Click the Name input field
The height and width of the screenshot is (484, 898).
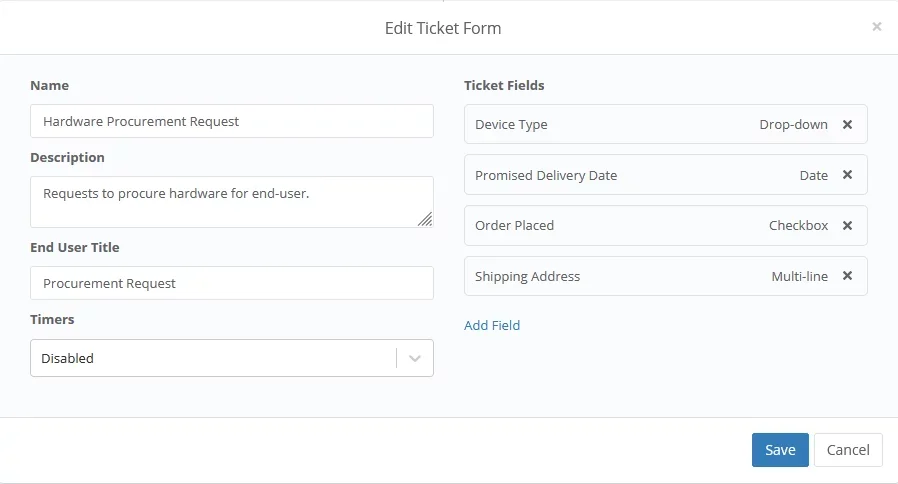point(232,121)
